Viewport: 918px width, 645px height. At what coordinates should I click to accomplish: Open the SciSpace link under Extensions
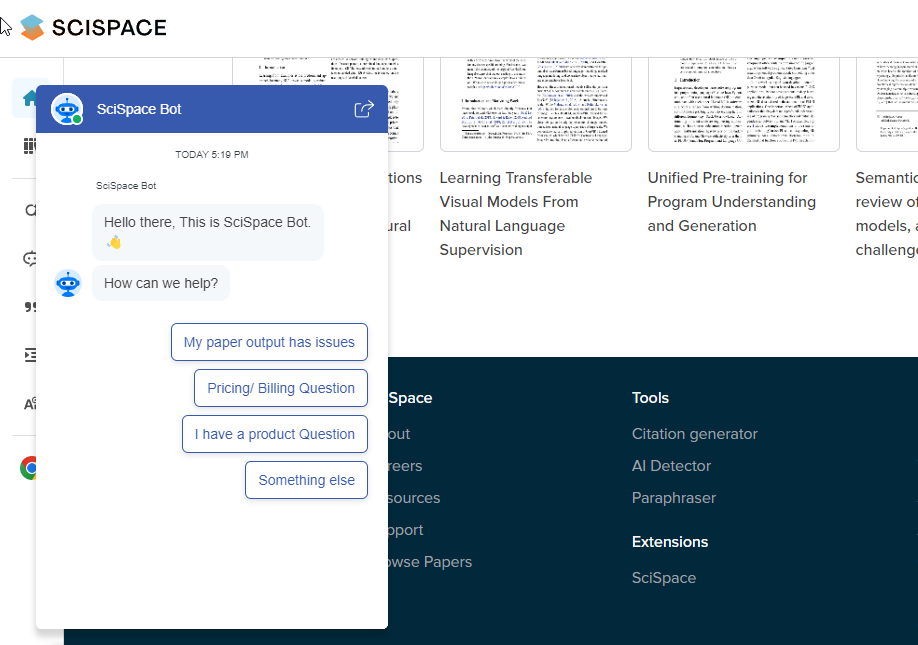[x=664, y=578]
